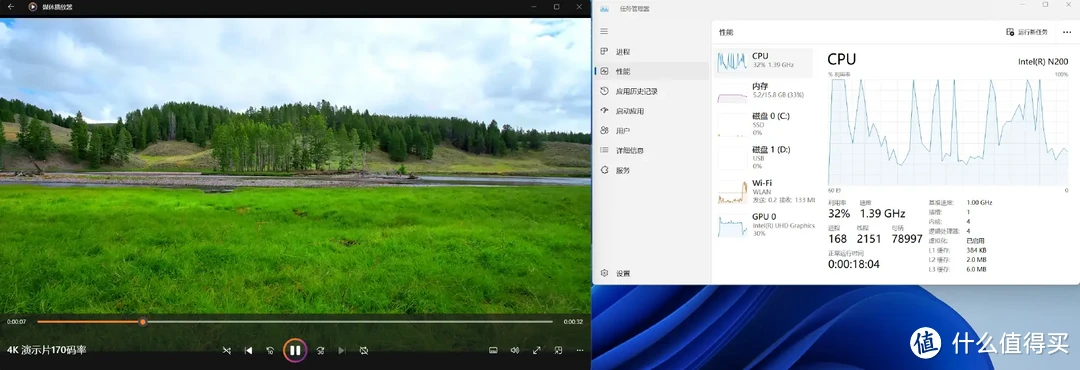Screen dimensions: 1080x370
Task: Enter fullscreen video mode
Action: click(x=537, y=350)
